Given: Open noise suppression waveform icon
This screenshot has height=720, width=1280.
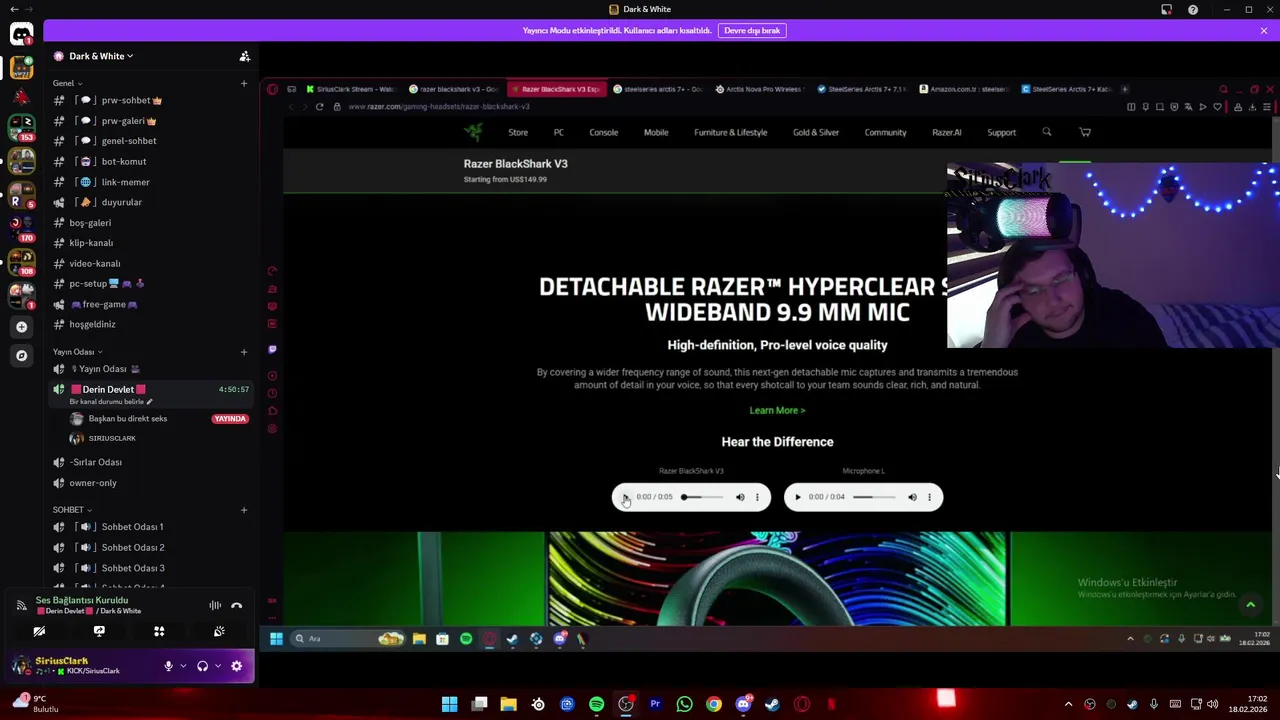Looking at the screenshot, I should tap(215, 605).
